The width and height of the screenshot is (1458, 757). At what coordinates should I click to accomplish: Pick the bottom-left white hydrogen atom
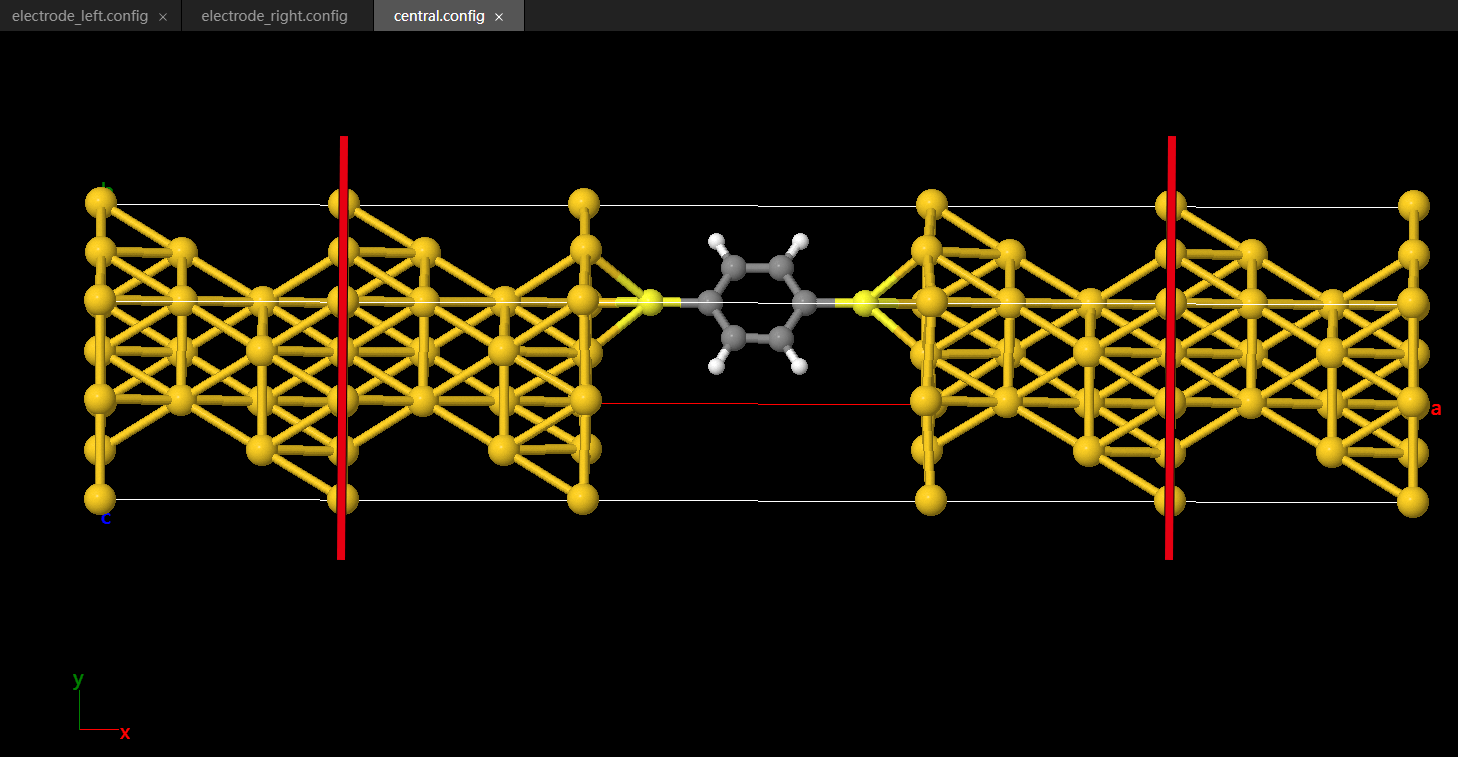tap(716, 365)
